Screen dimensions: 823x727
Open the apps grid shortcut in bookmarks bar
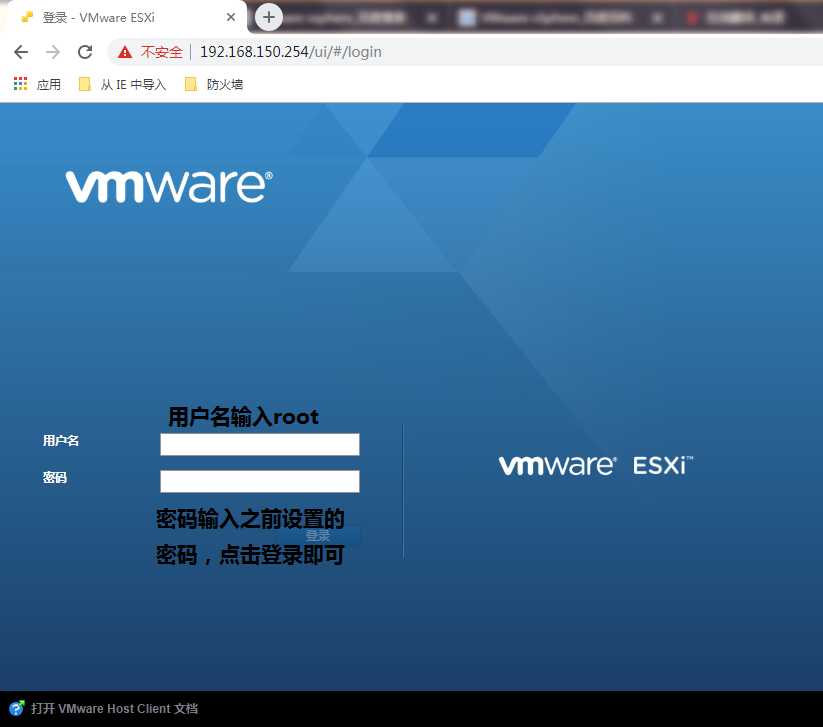point(20,84)
